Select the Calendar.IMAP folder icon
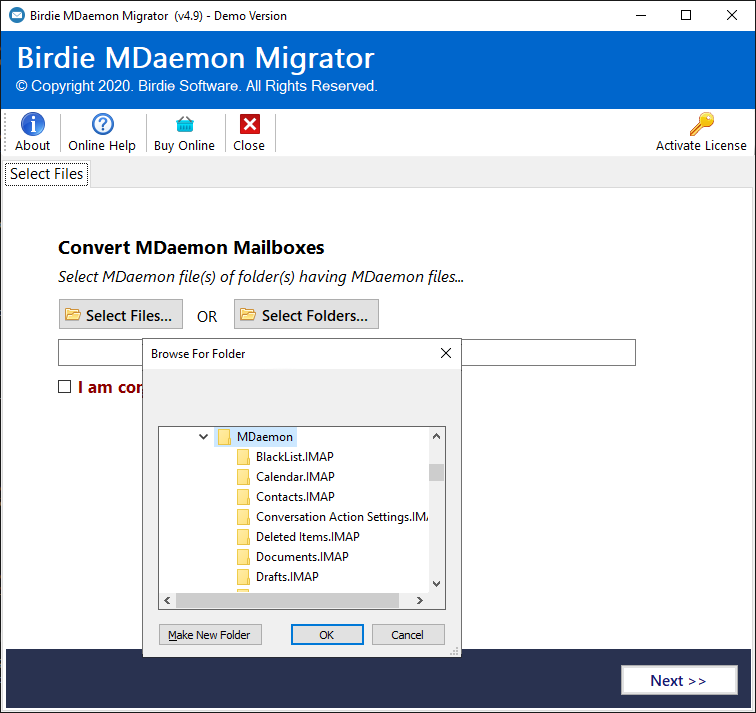Viewport: 756px width, 713px height. pos(243,477)
